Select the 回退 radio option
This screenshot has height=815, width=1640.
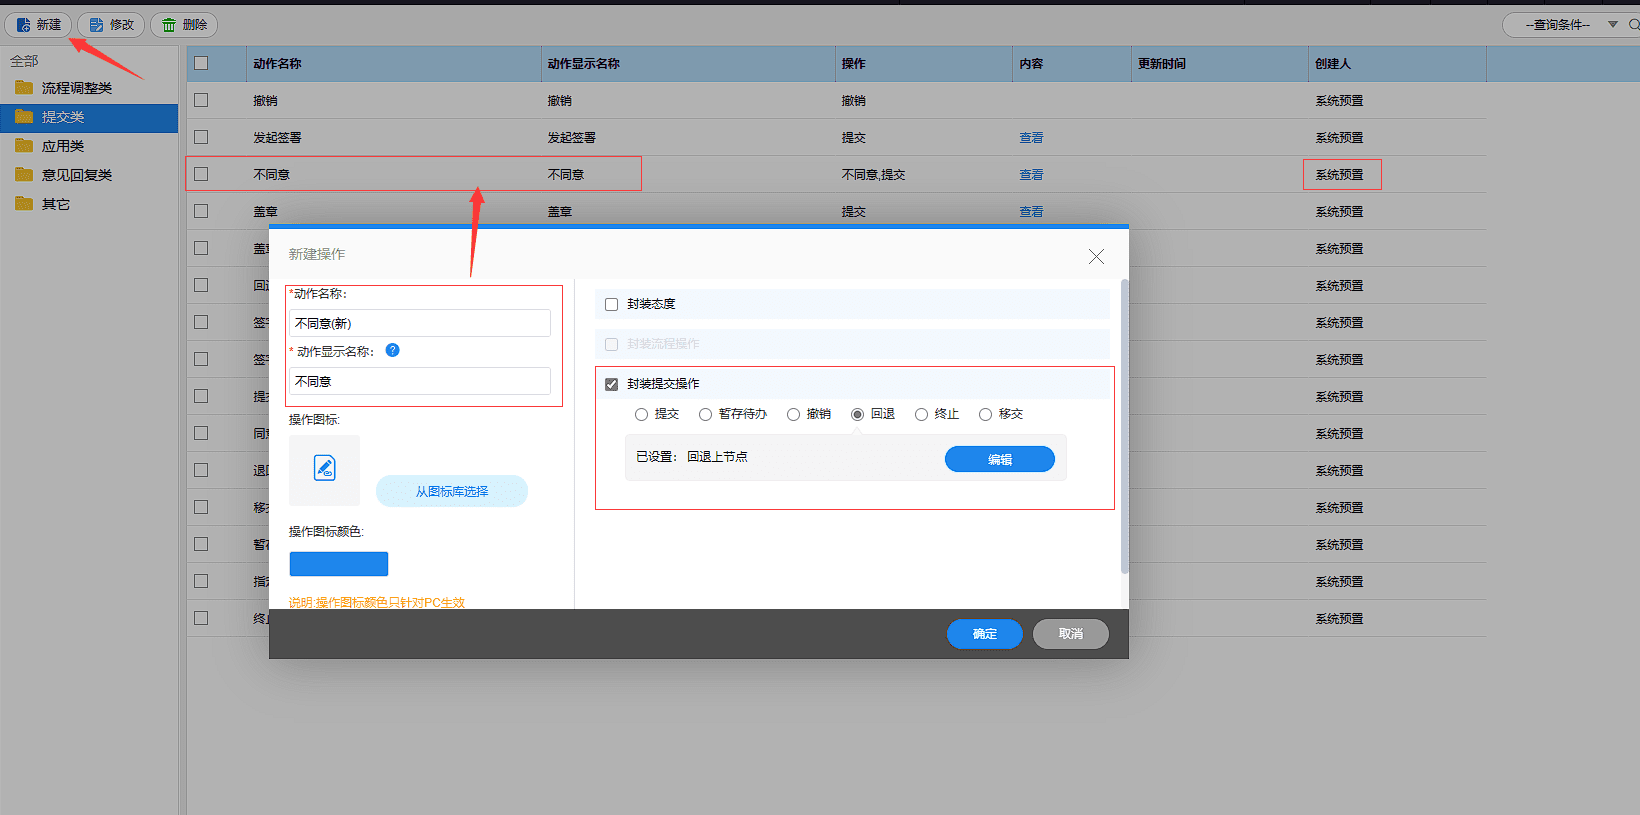point(857,414)
